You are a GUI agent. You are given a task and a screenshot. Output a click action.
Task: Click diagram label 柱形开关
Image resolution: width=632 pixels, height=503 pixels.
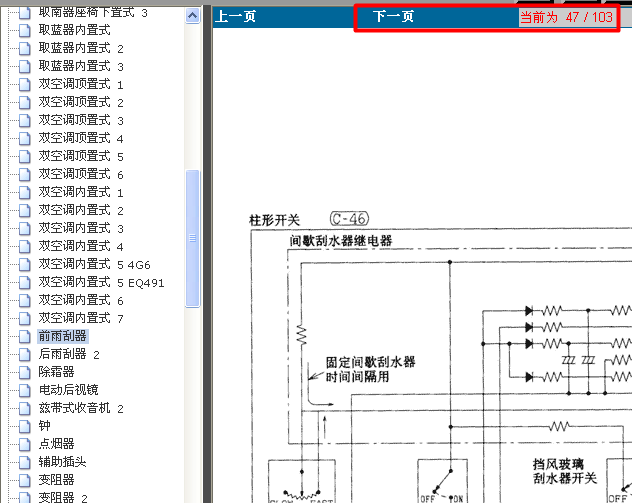[274, 220]
